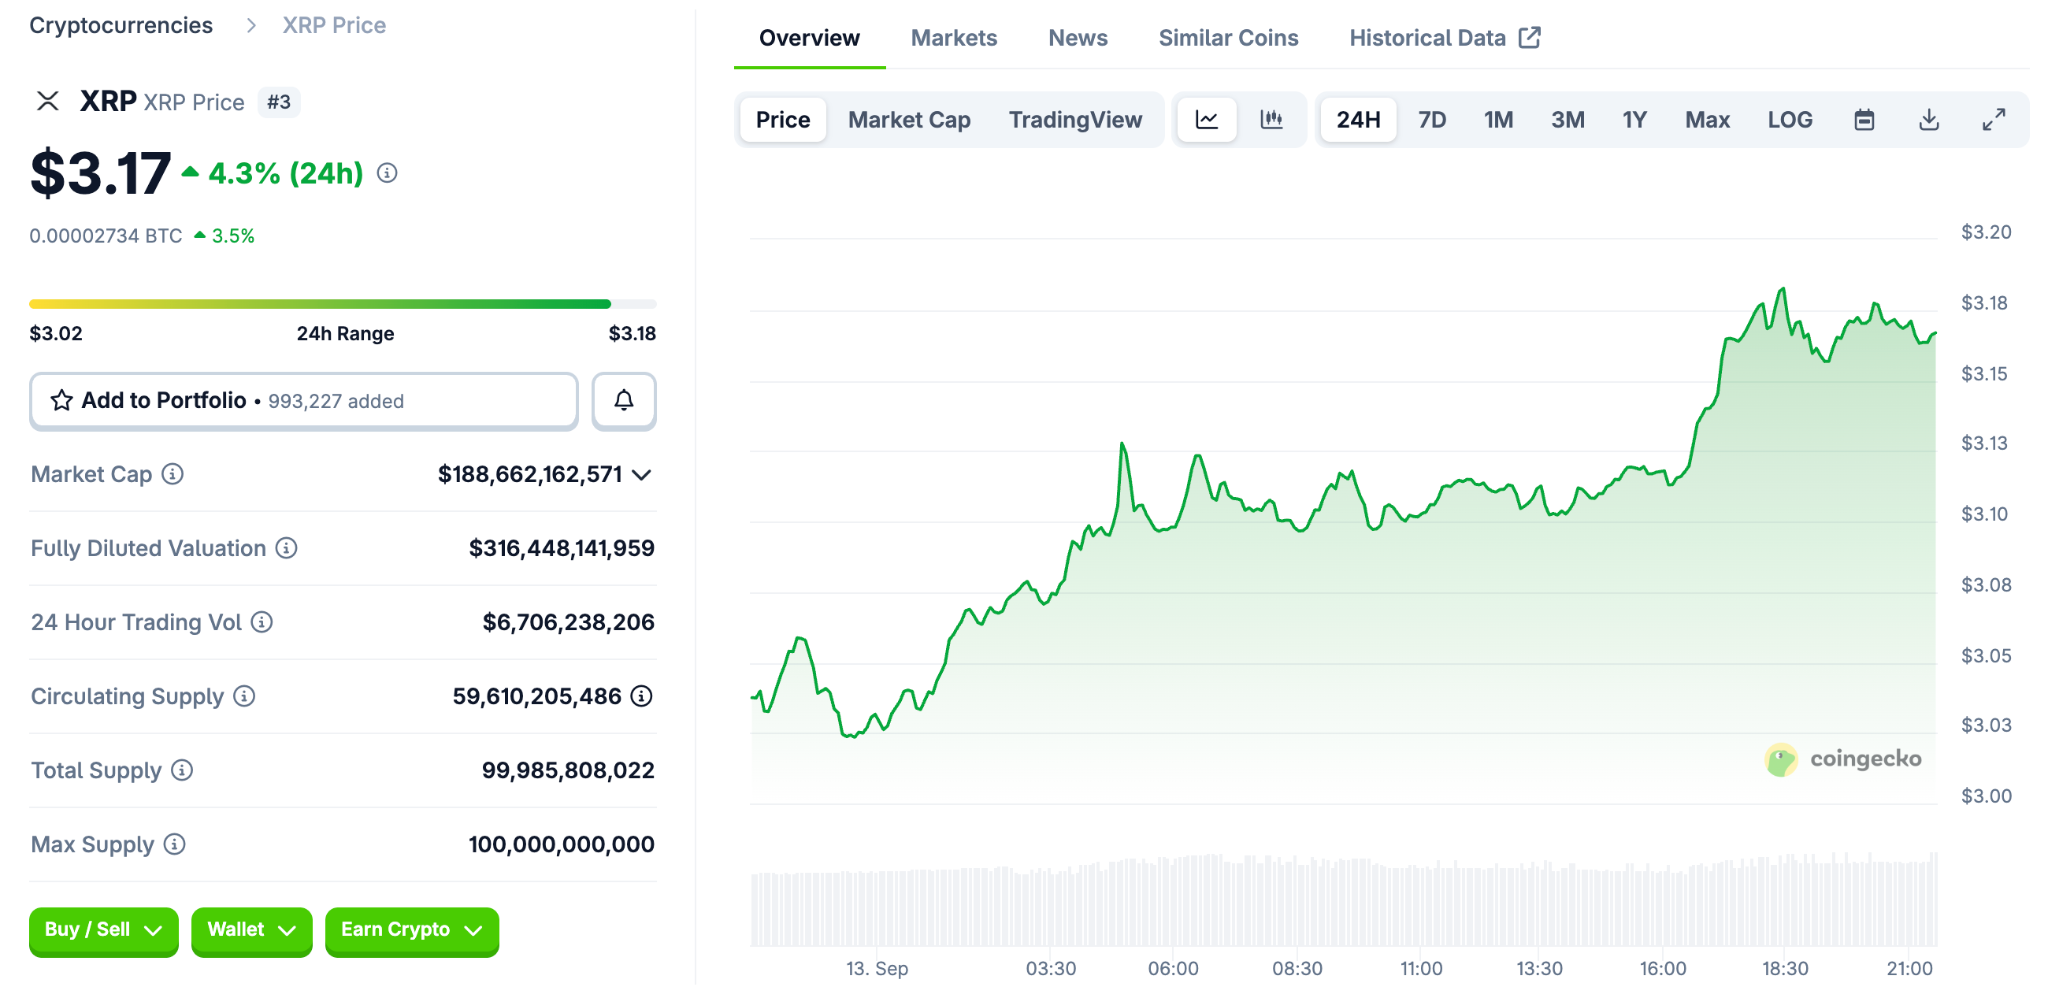Click the 100,000,000,000 max supply value
Screen dimensions: 2048x985
coord(561,844)
